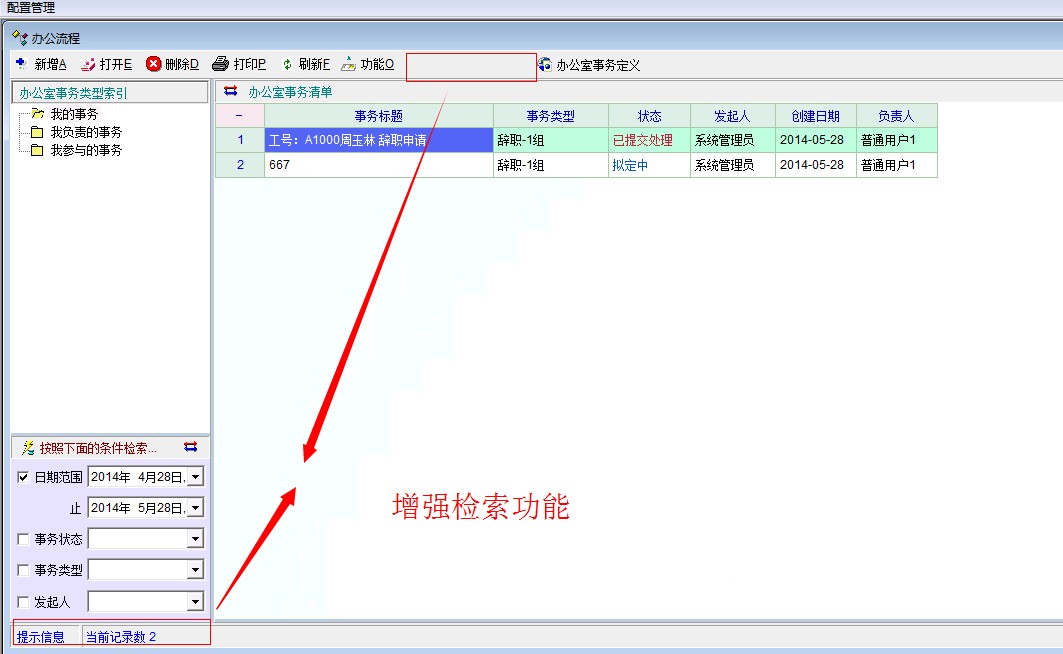
Task: Select 我负责的事务 in the tree
Action: click(86, 132)
